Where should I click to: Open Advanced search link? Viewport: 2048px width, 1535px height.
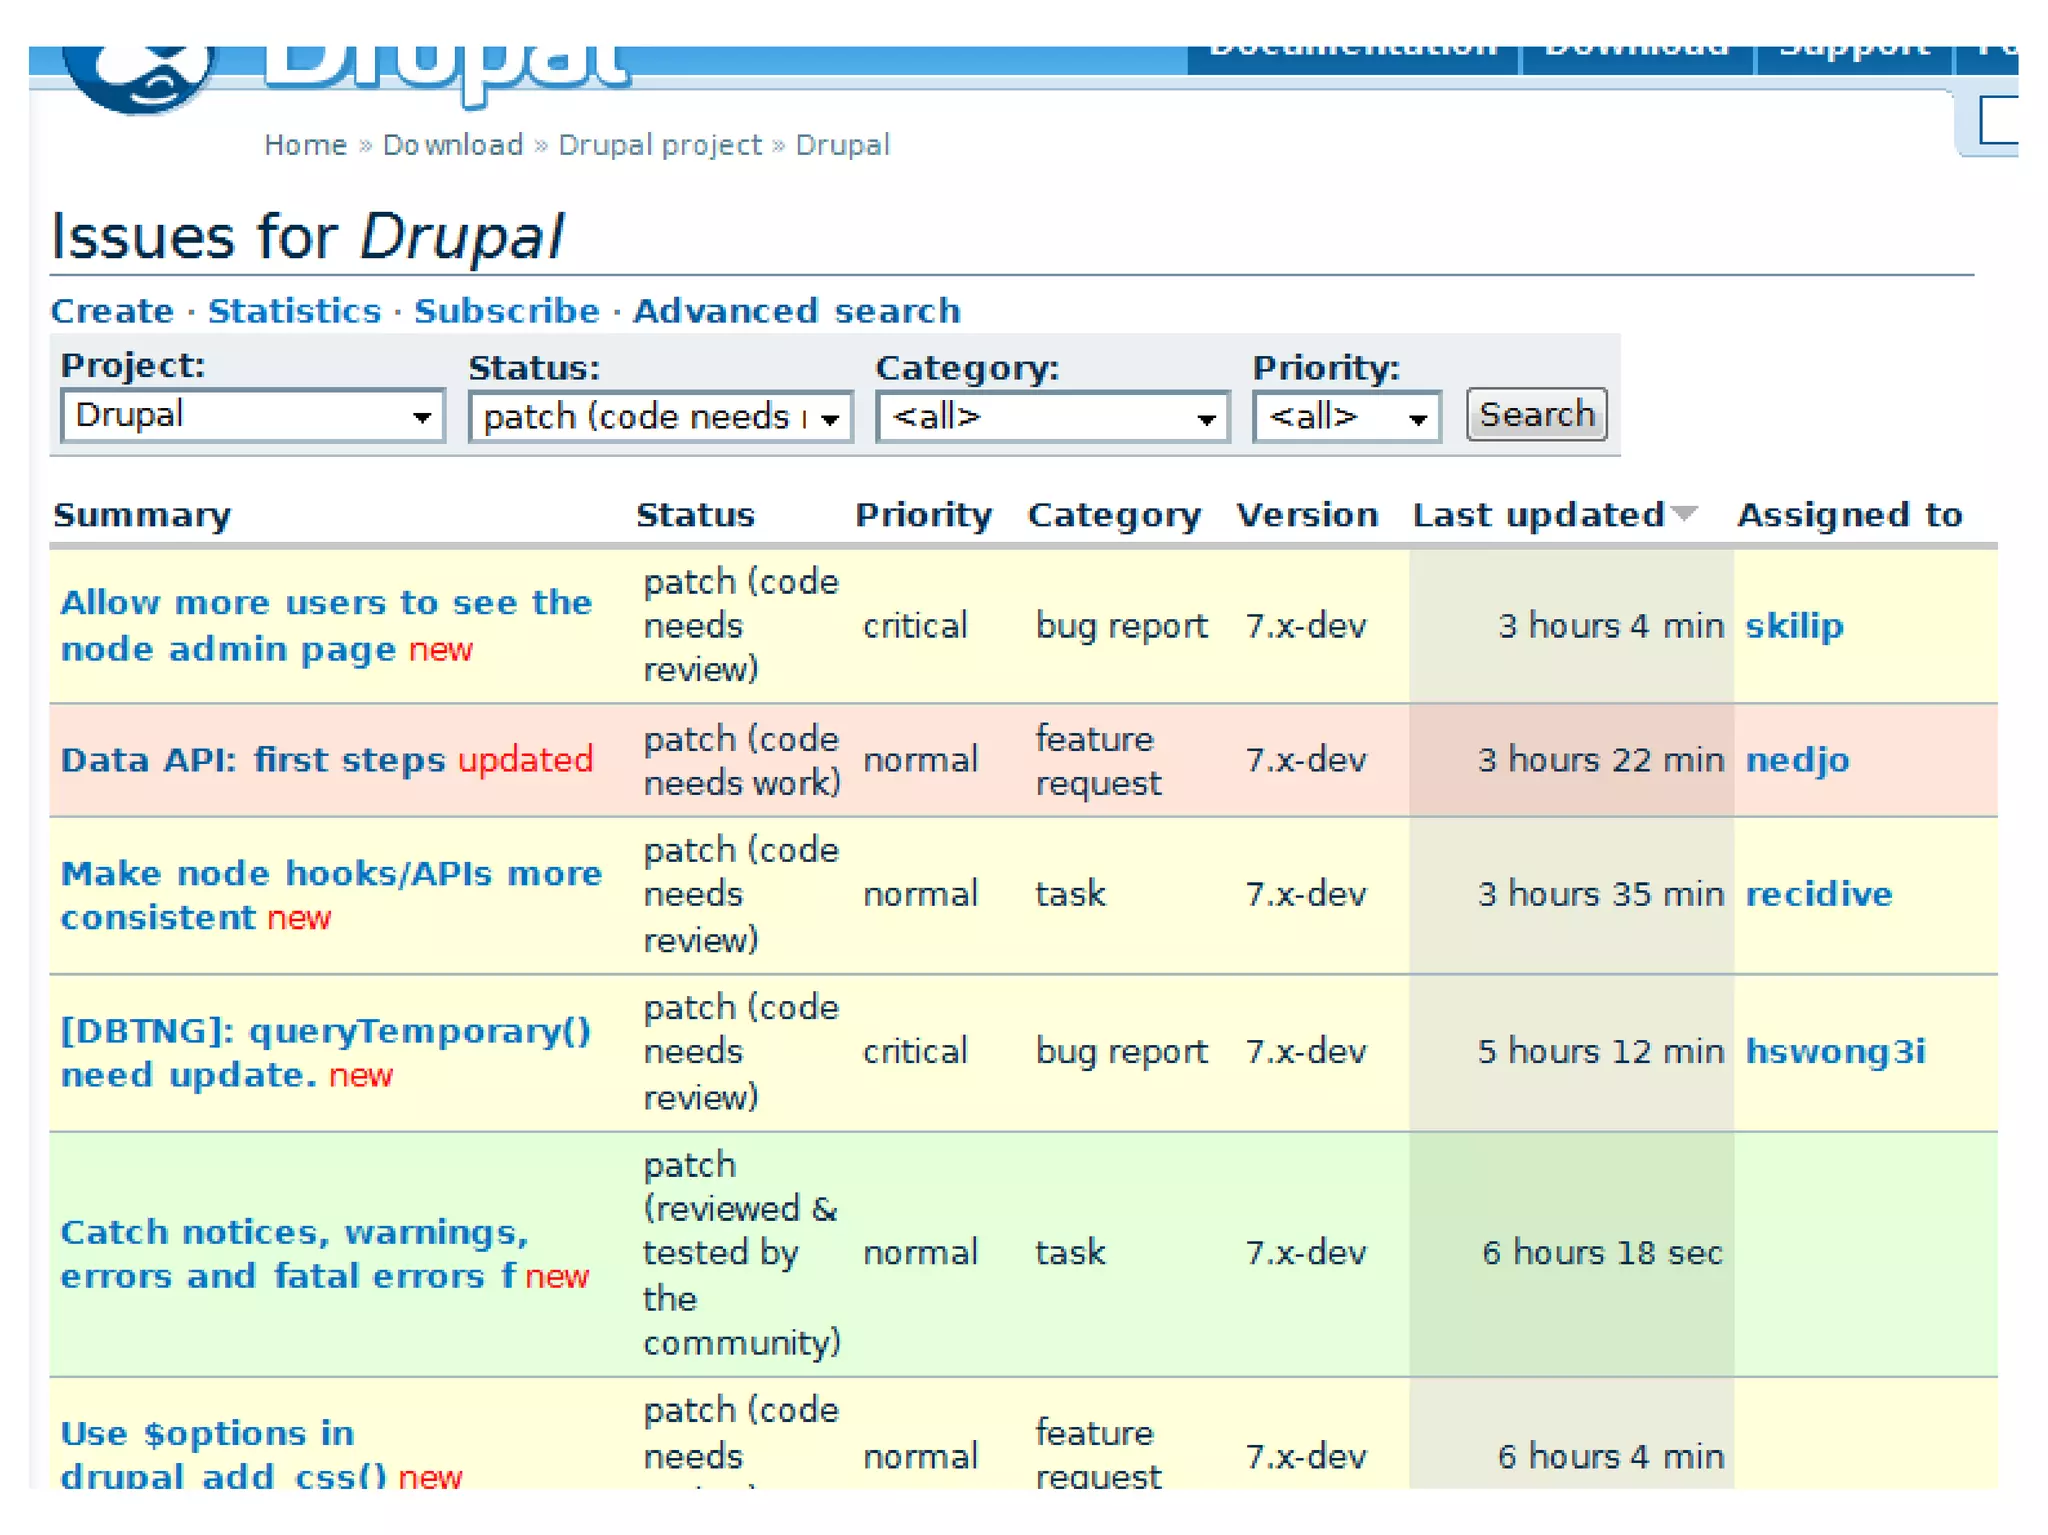click(797, 311)
